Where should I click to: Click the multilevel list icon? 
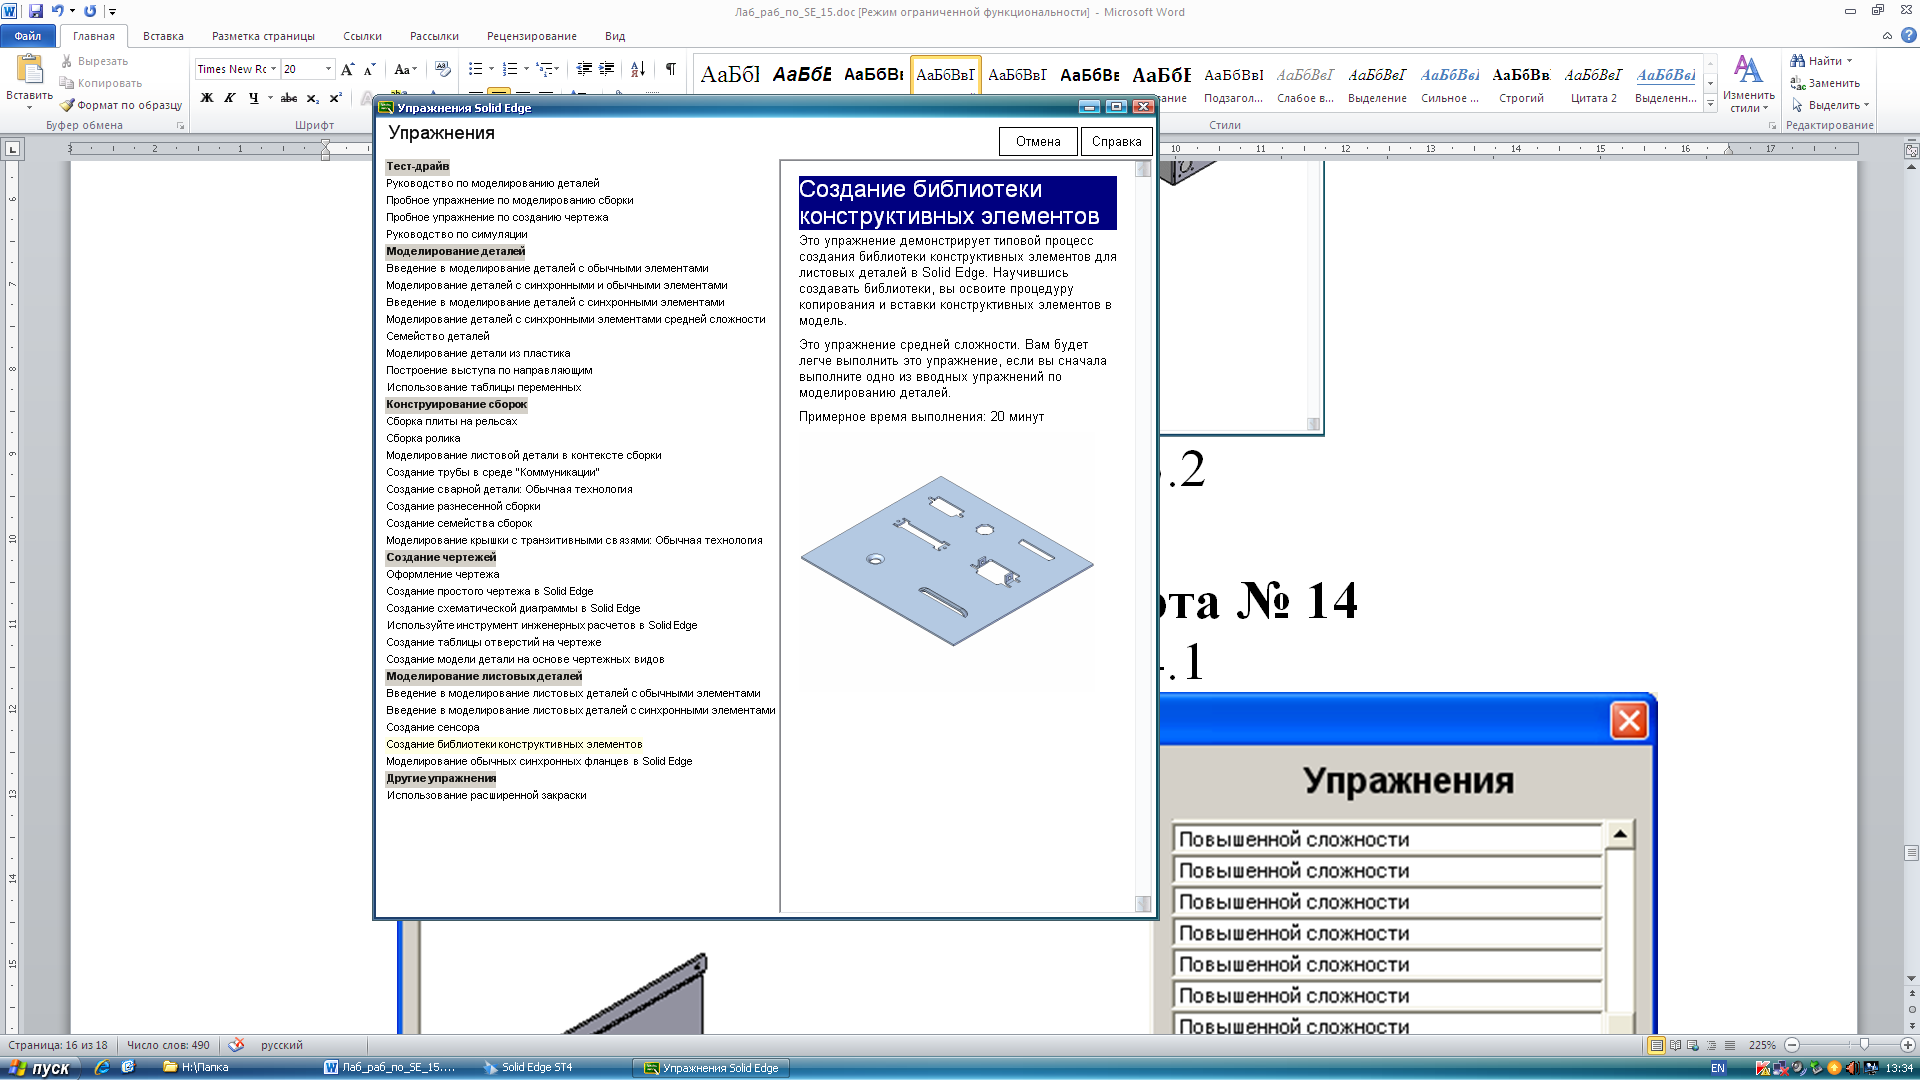coord(544,69)
